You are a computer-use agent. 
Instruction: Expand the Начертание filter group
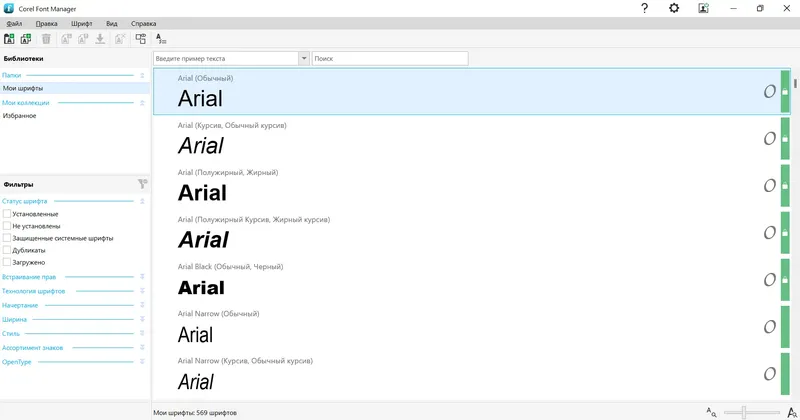pos(142,305)
